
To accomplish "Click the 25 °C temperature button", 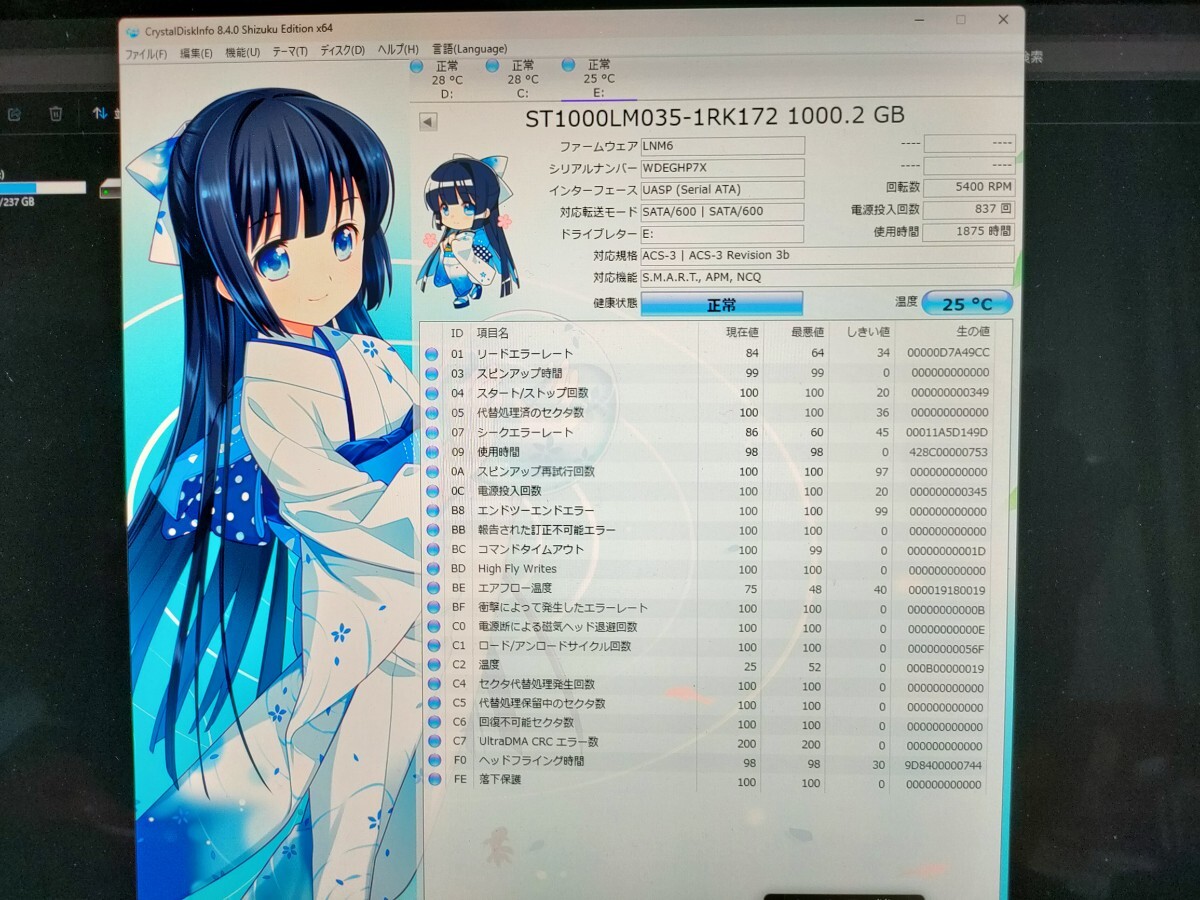I will point(966,302).
